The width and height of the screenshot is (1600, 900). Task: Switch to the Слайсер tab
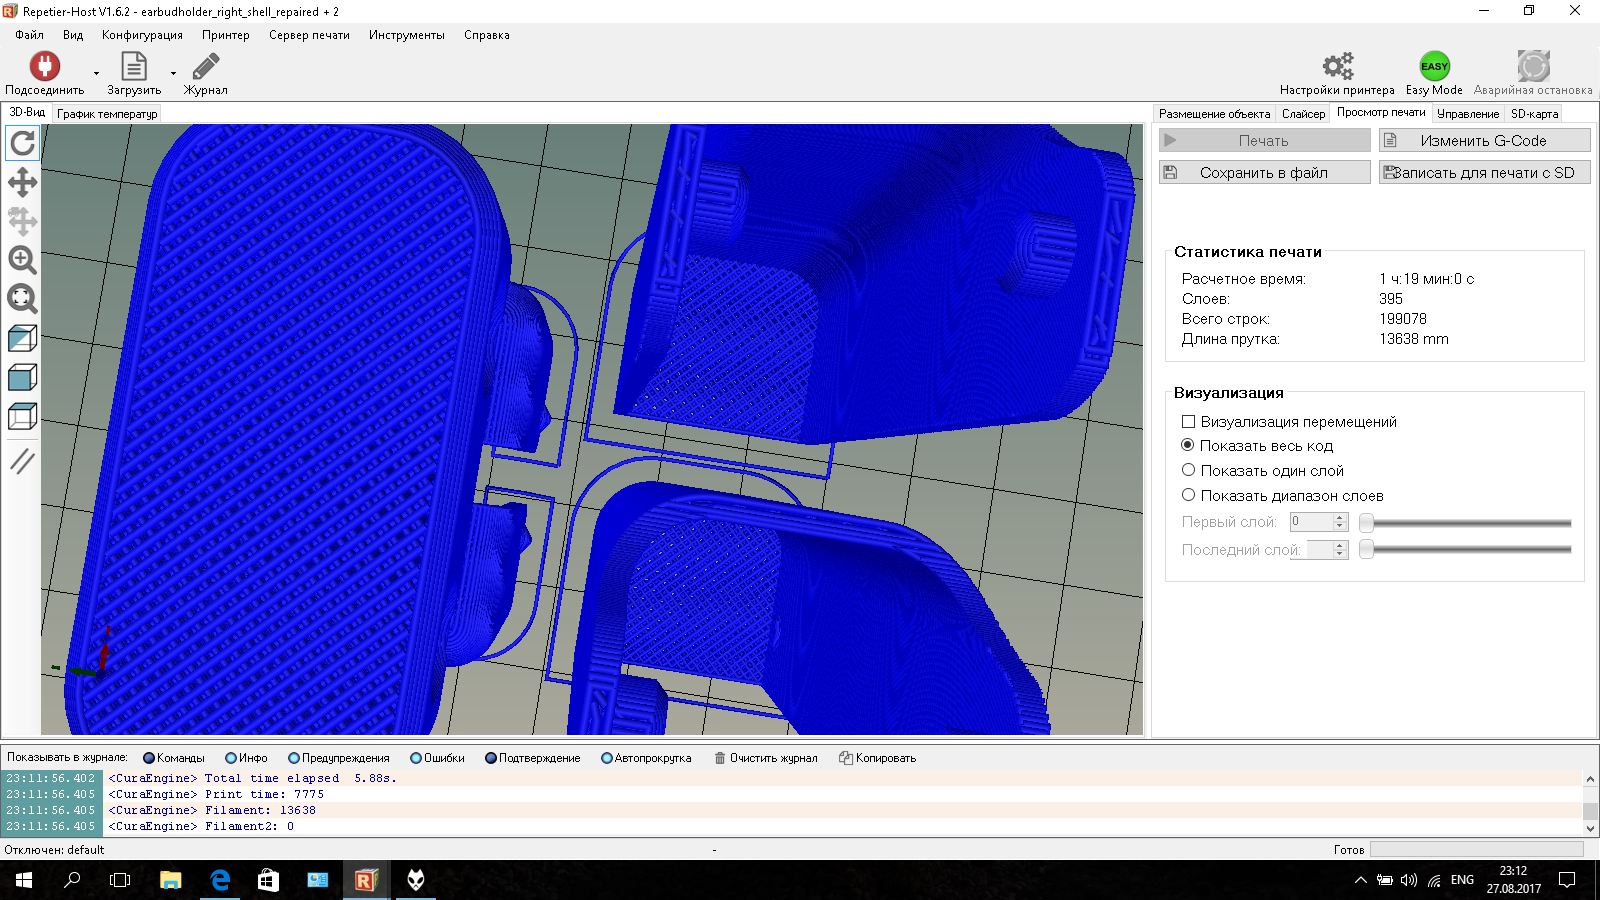(1303, 114)
